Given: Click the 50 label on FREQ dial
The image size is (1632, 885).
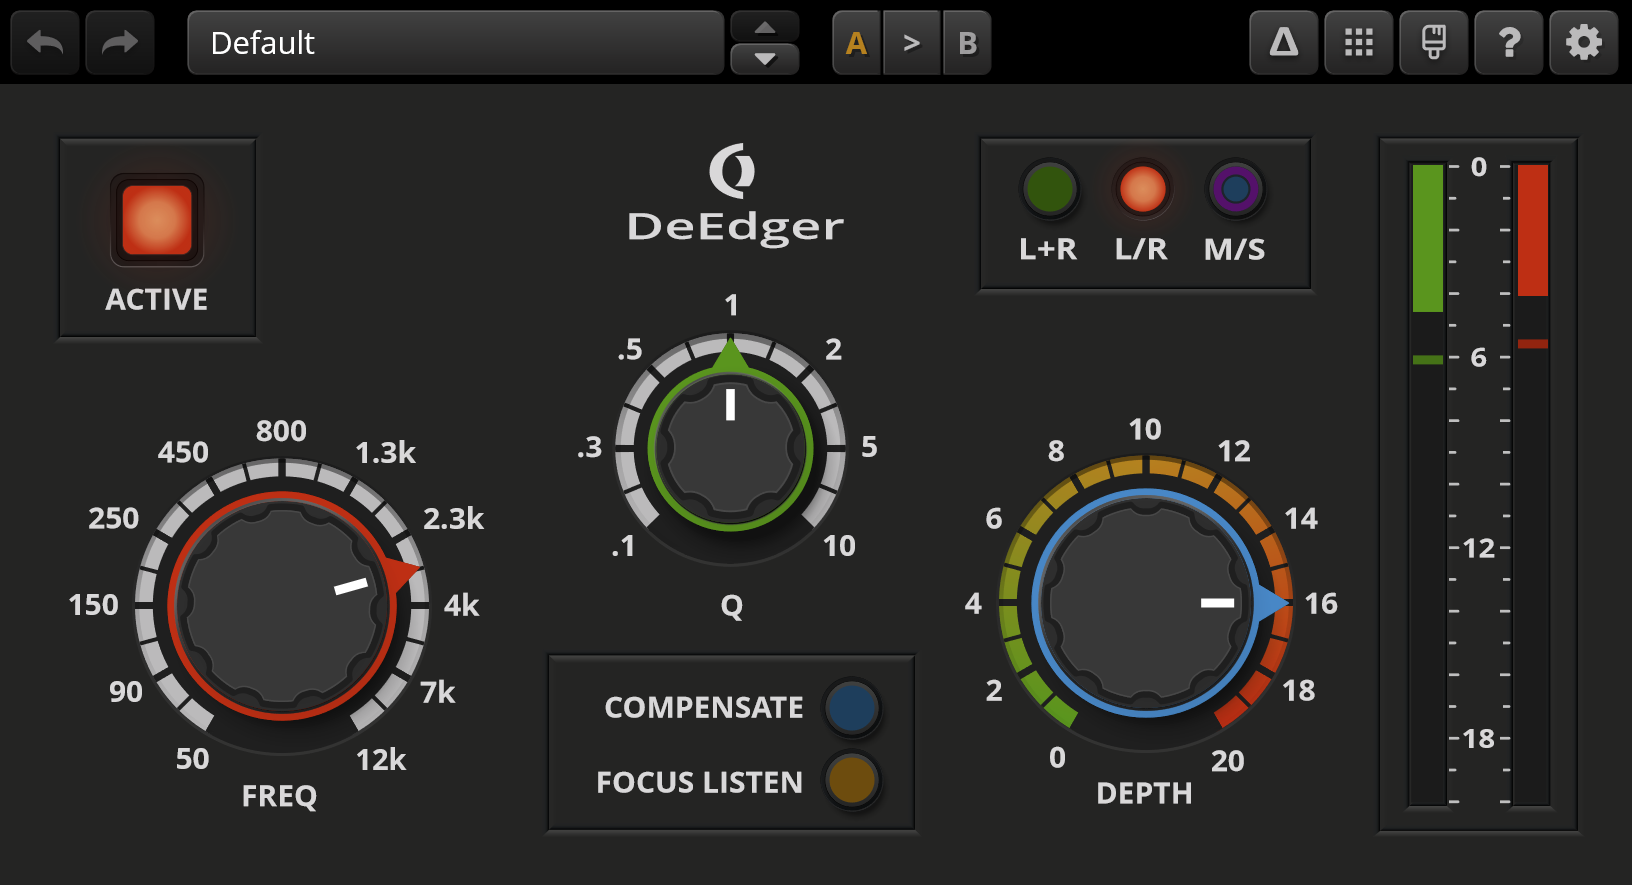Looking at the screenshot, I should [193, 759].
